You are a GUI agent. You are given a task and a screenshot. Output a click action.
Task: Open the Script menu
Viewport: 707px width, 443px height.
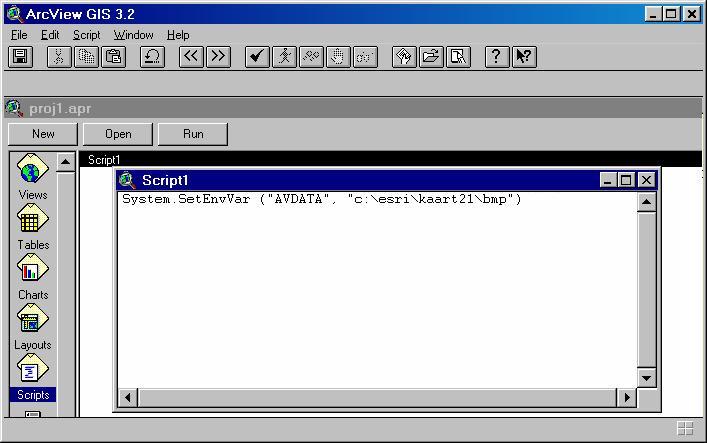click(x=86, y=35)
